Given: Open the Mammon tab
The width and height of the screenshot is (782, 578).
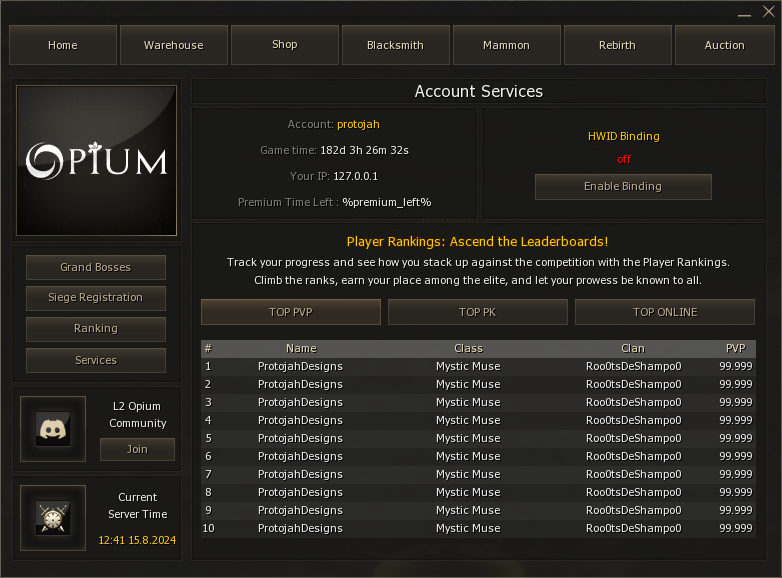Looking at the screenshot, I should (506, 45).
